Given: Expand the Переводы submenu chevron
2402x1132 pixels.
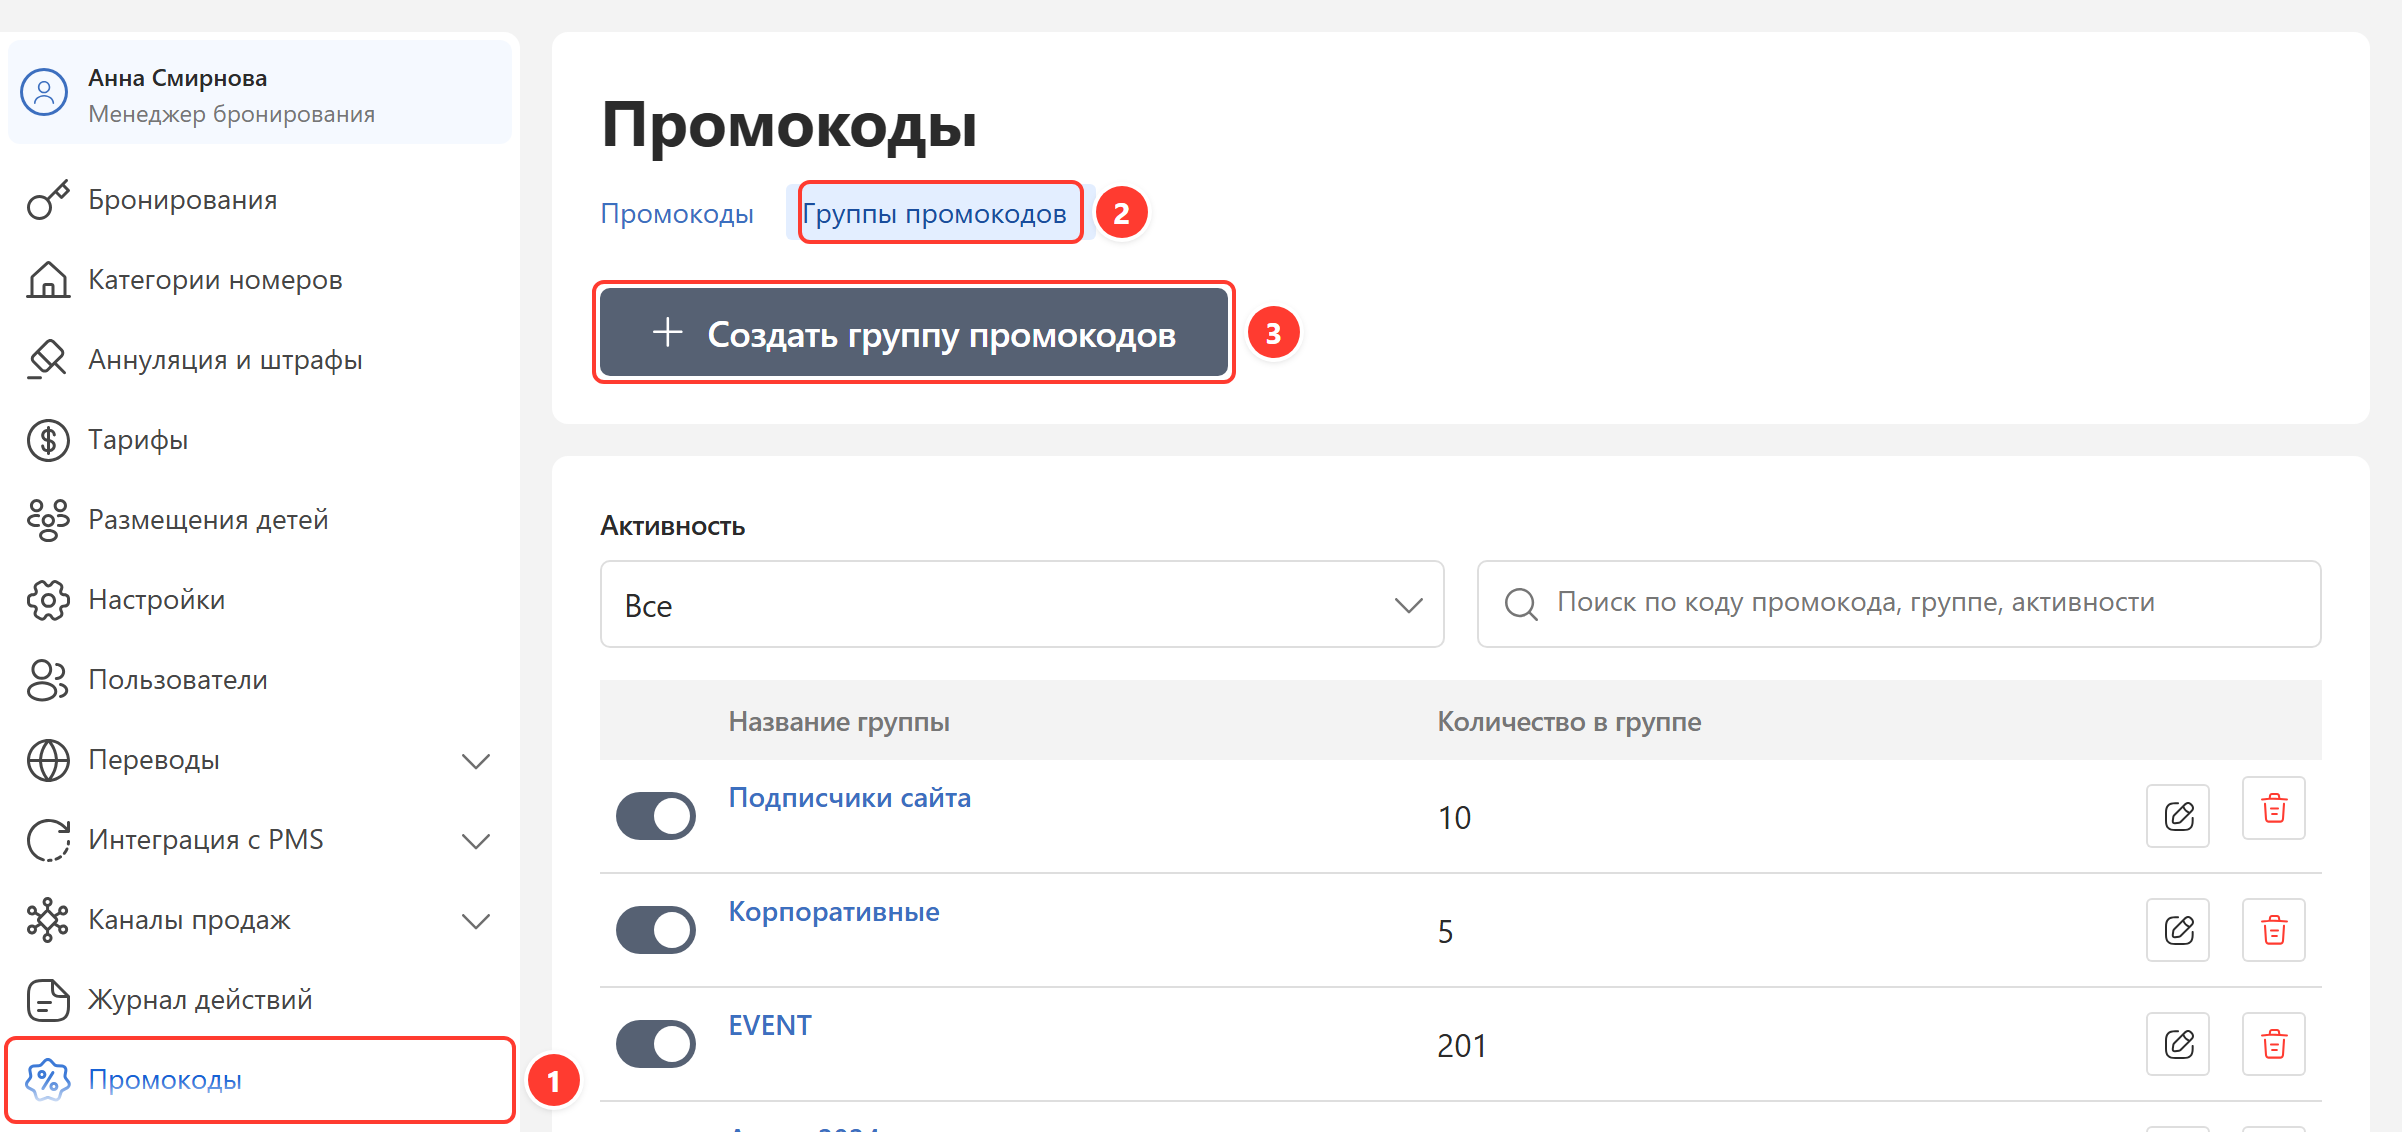Looking at the screenshot, I should [476, 761].
